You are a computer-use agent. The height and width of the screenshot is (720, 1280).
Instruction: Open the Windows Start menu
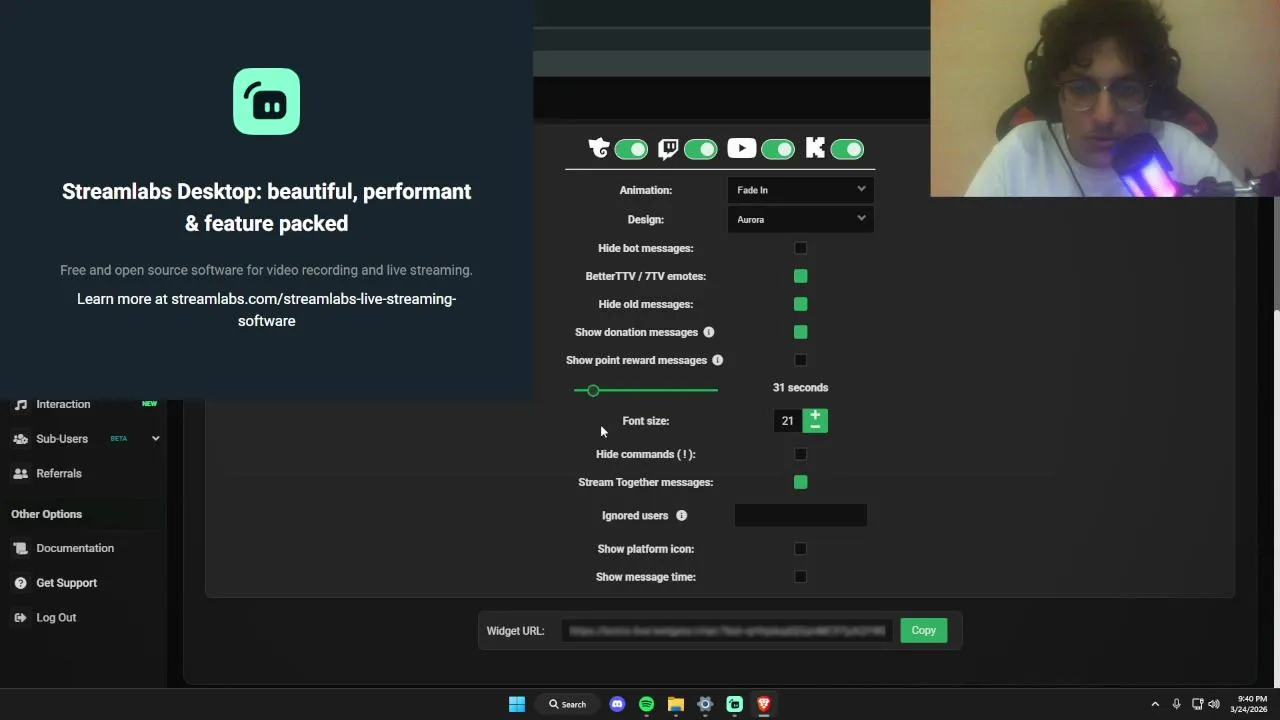click(517, 704)
